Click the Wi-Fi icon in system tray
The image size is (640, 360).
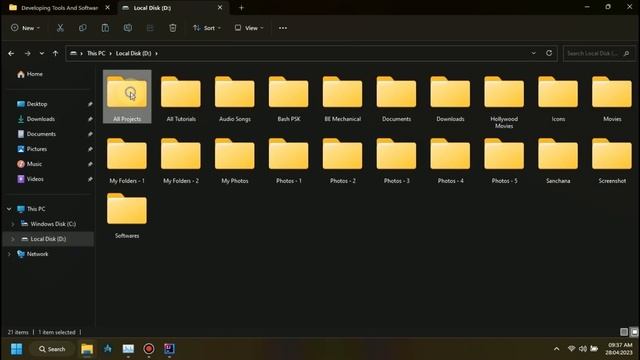(x=571, y=349)
